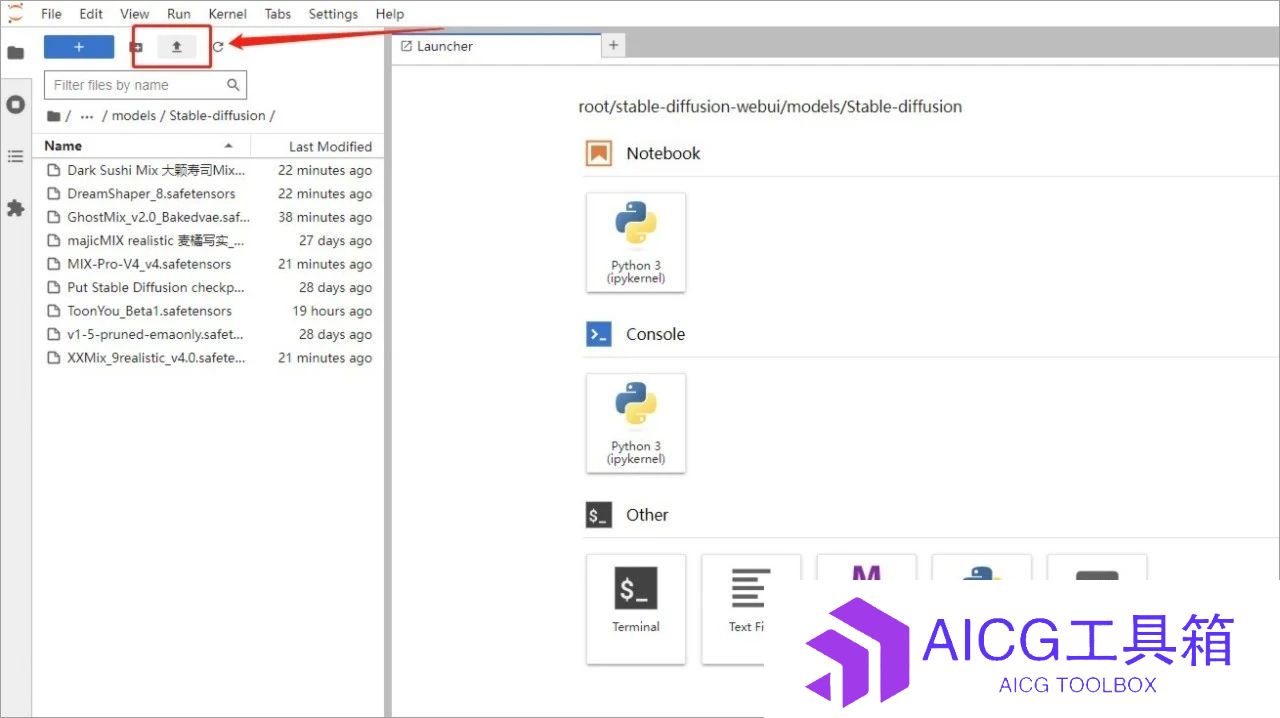Click the Upload Files icon

177,47
